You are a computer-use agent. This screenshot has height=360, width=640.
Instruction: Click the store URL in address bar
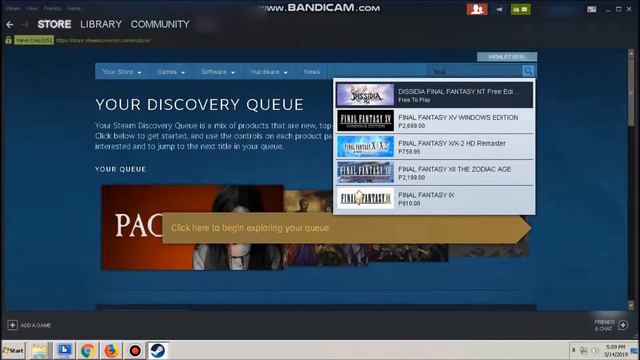pos(103,40)
